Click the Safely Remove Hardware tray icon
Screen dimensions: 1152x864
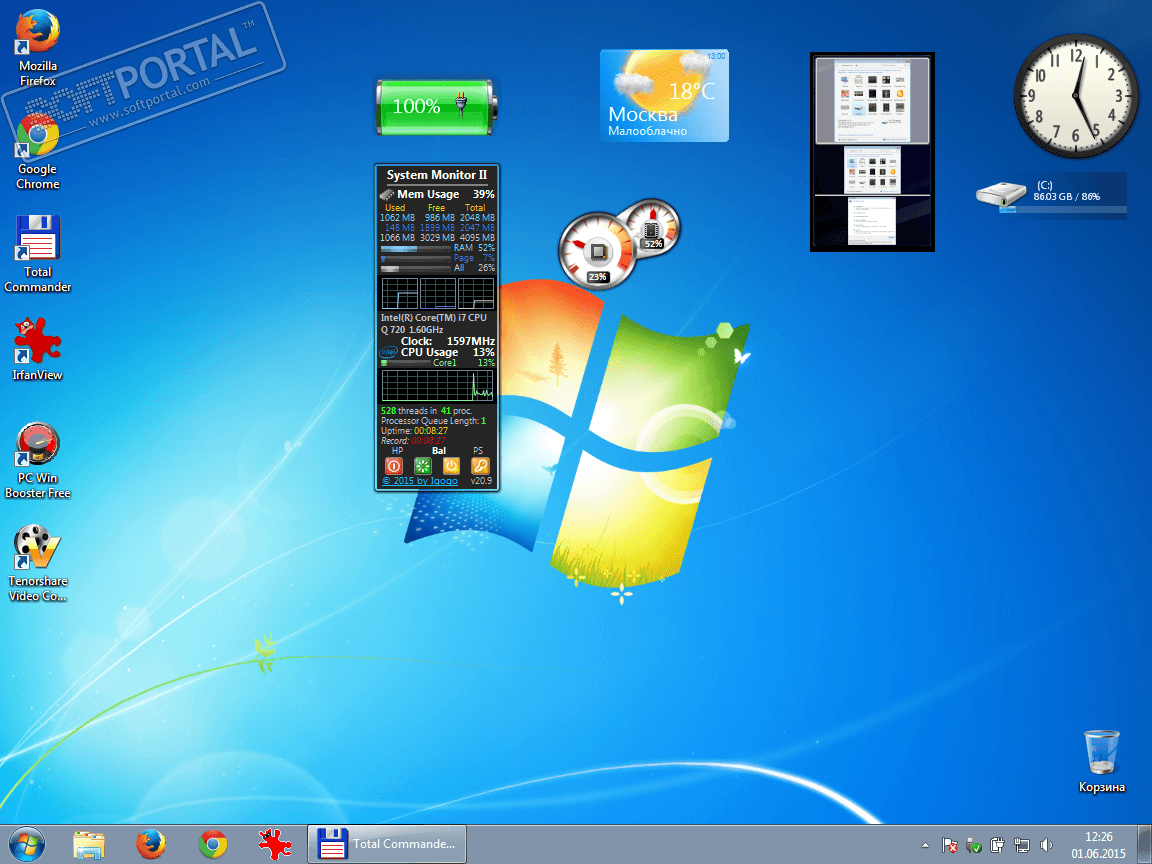(x=973, y=846)
